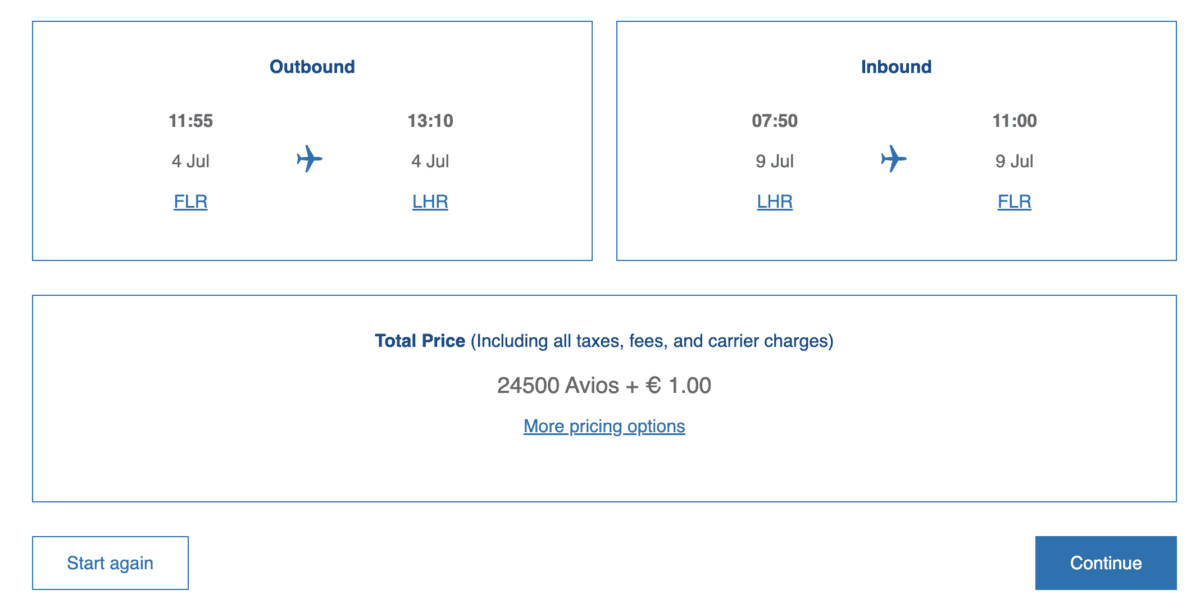
Task: Click the 11:00 inbound arrival time
Action: [1014, 121]
